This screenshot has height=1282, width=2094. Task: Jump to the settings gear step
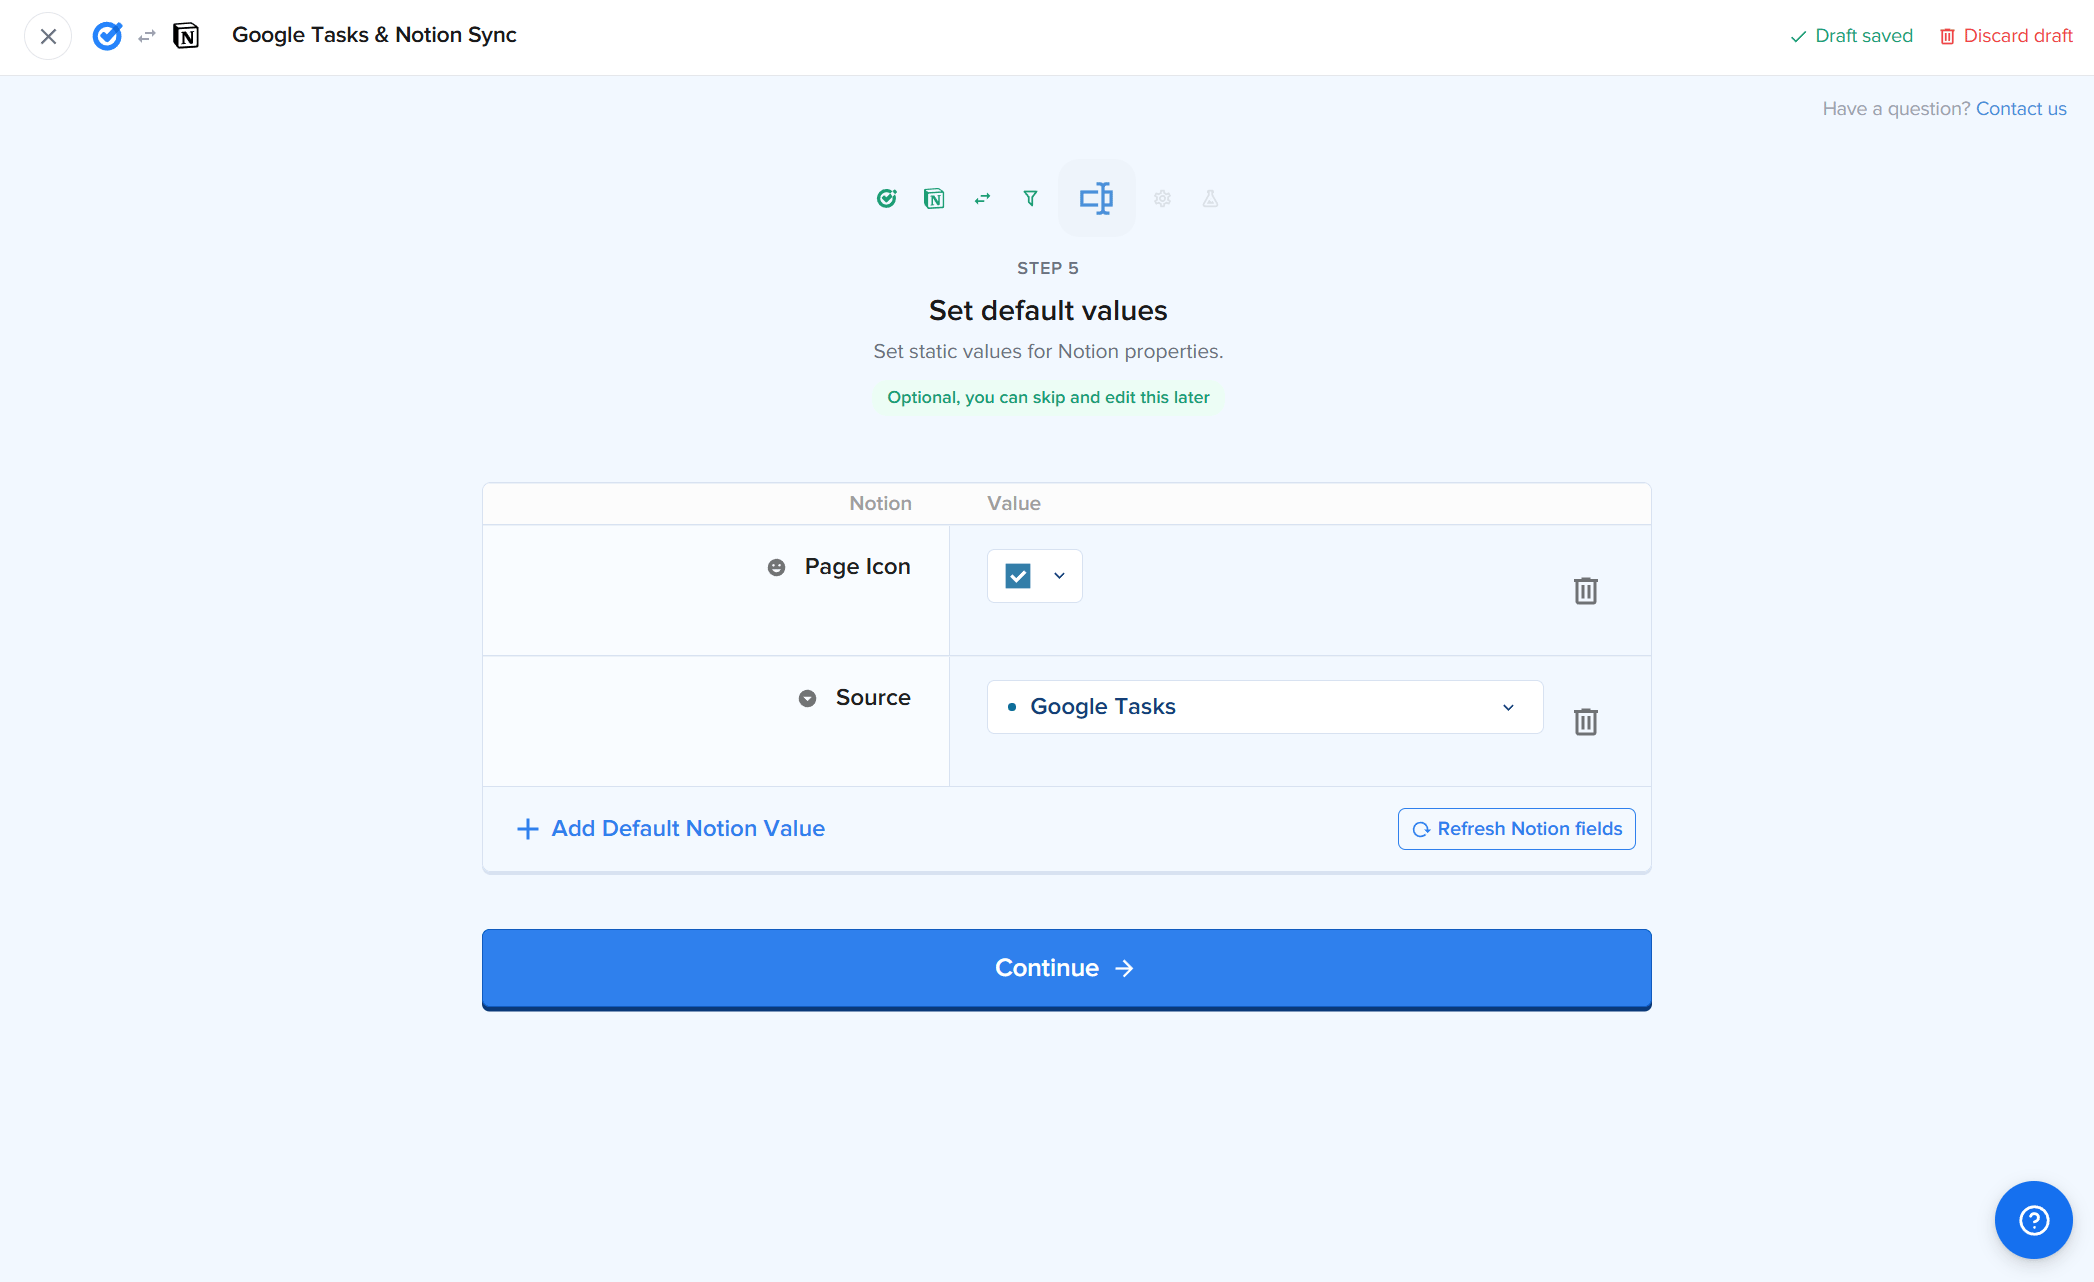1162,198
